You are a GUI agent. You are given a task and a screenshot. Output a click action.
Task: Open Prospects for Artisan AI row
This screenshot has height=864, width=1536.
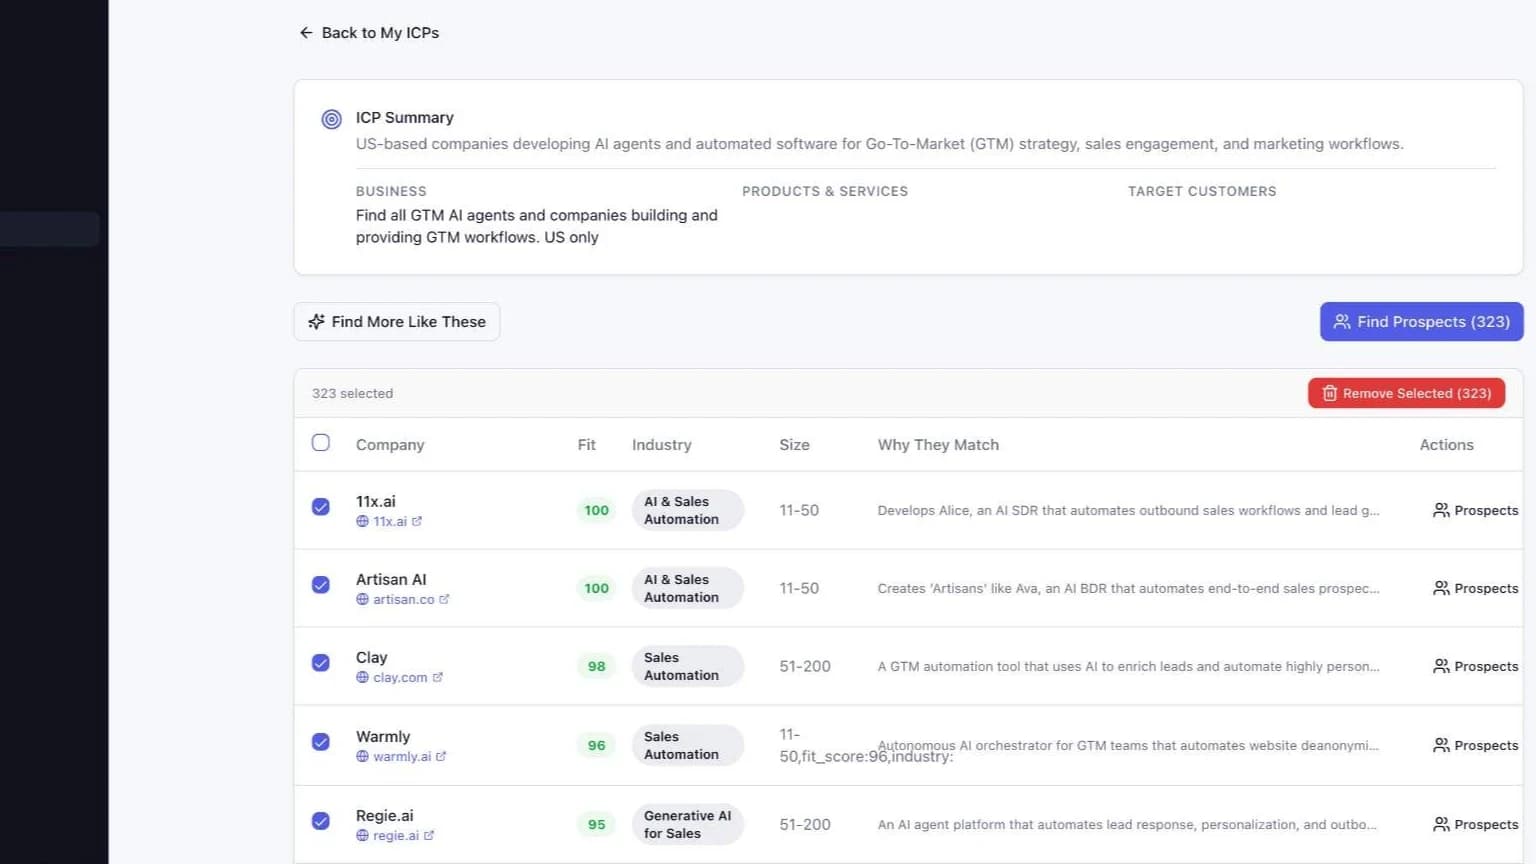pyautogui.click(x=1475, y=588)
